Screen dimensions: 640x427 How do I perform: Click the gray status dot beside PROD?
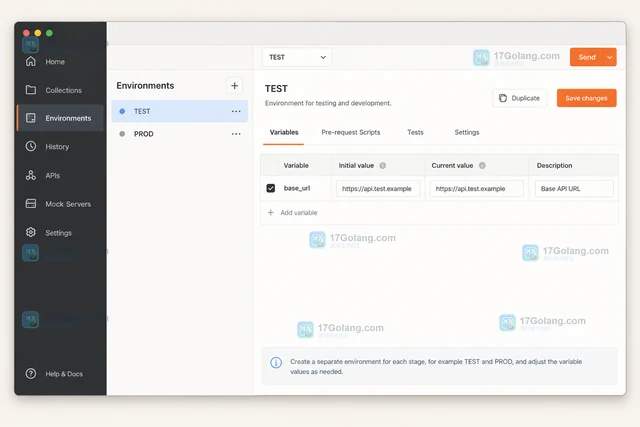[x=122, y=133]
